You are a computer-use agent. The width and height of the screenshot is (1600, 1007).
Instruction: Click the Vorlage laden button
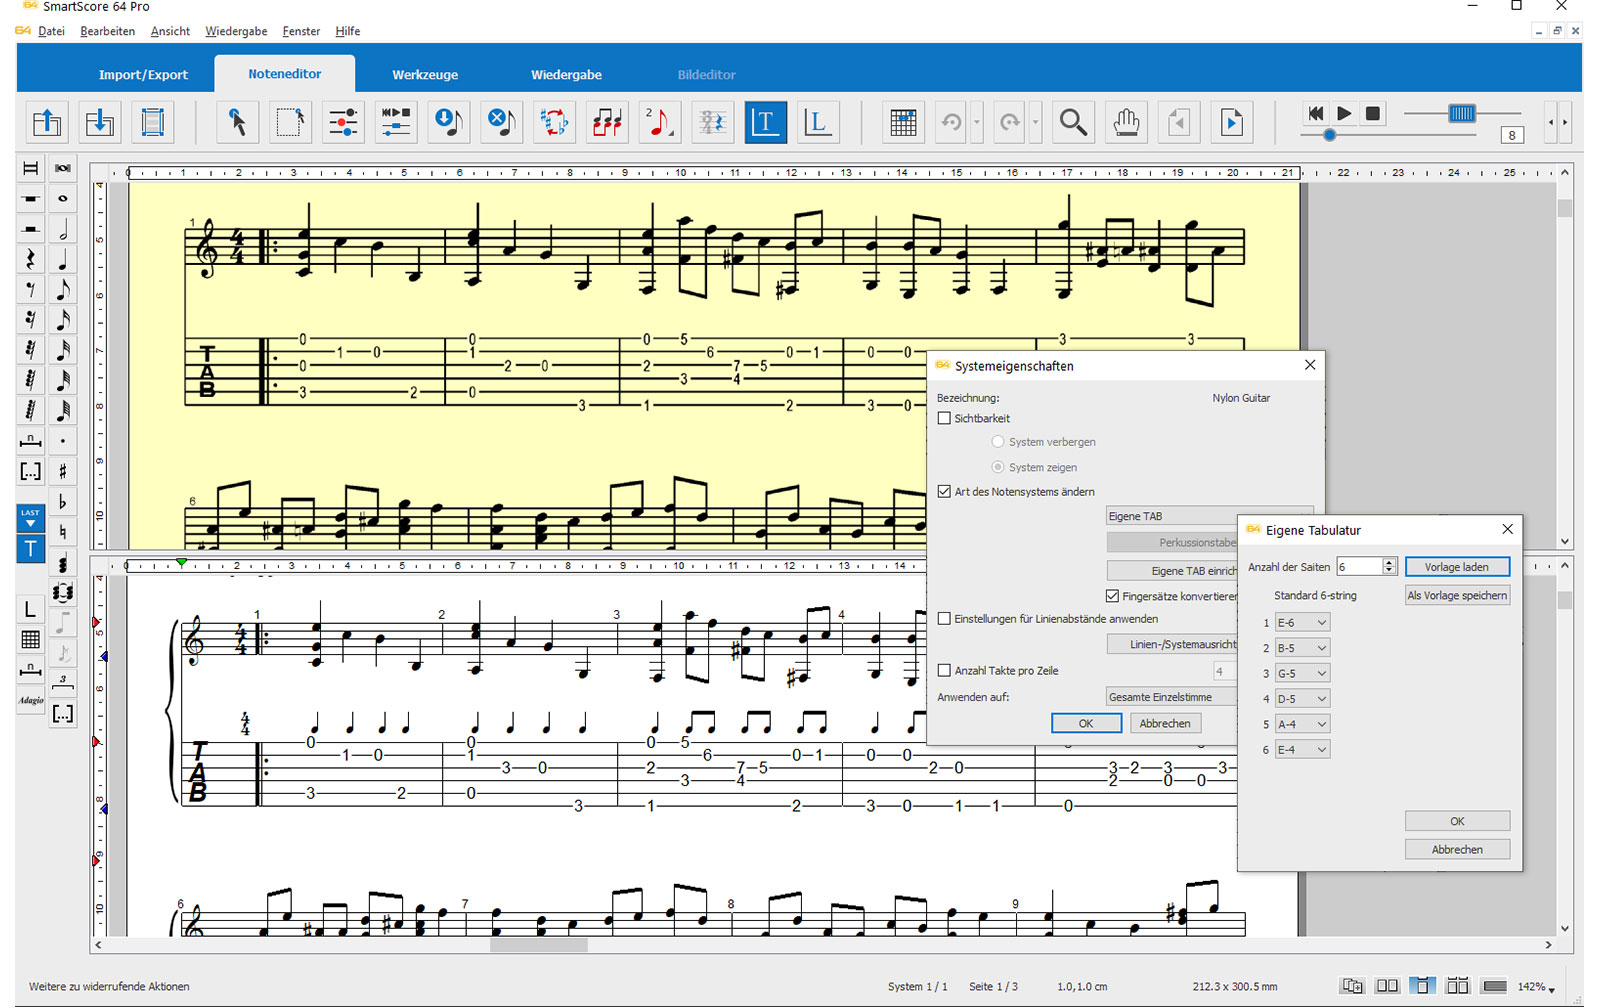click(1456, 567)
